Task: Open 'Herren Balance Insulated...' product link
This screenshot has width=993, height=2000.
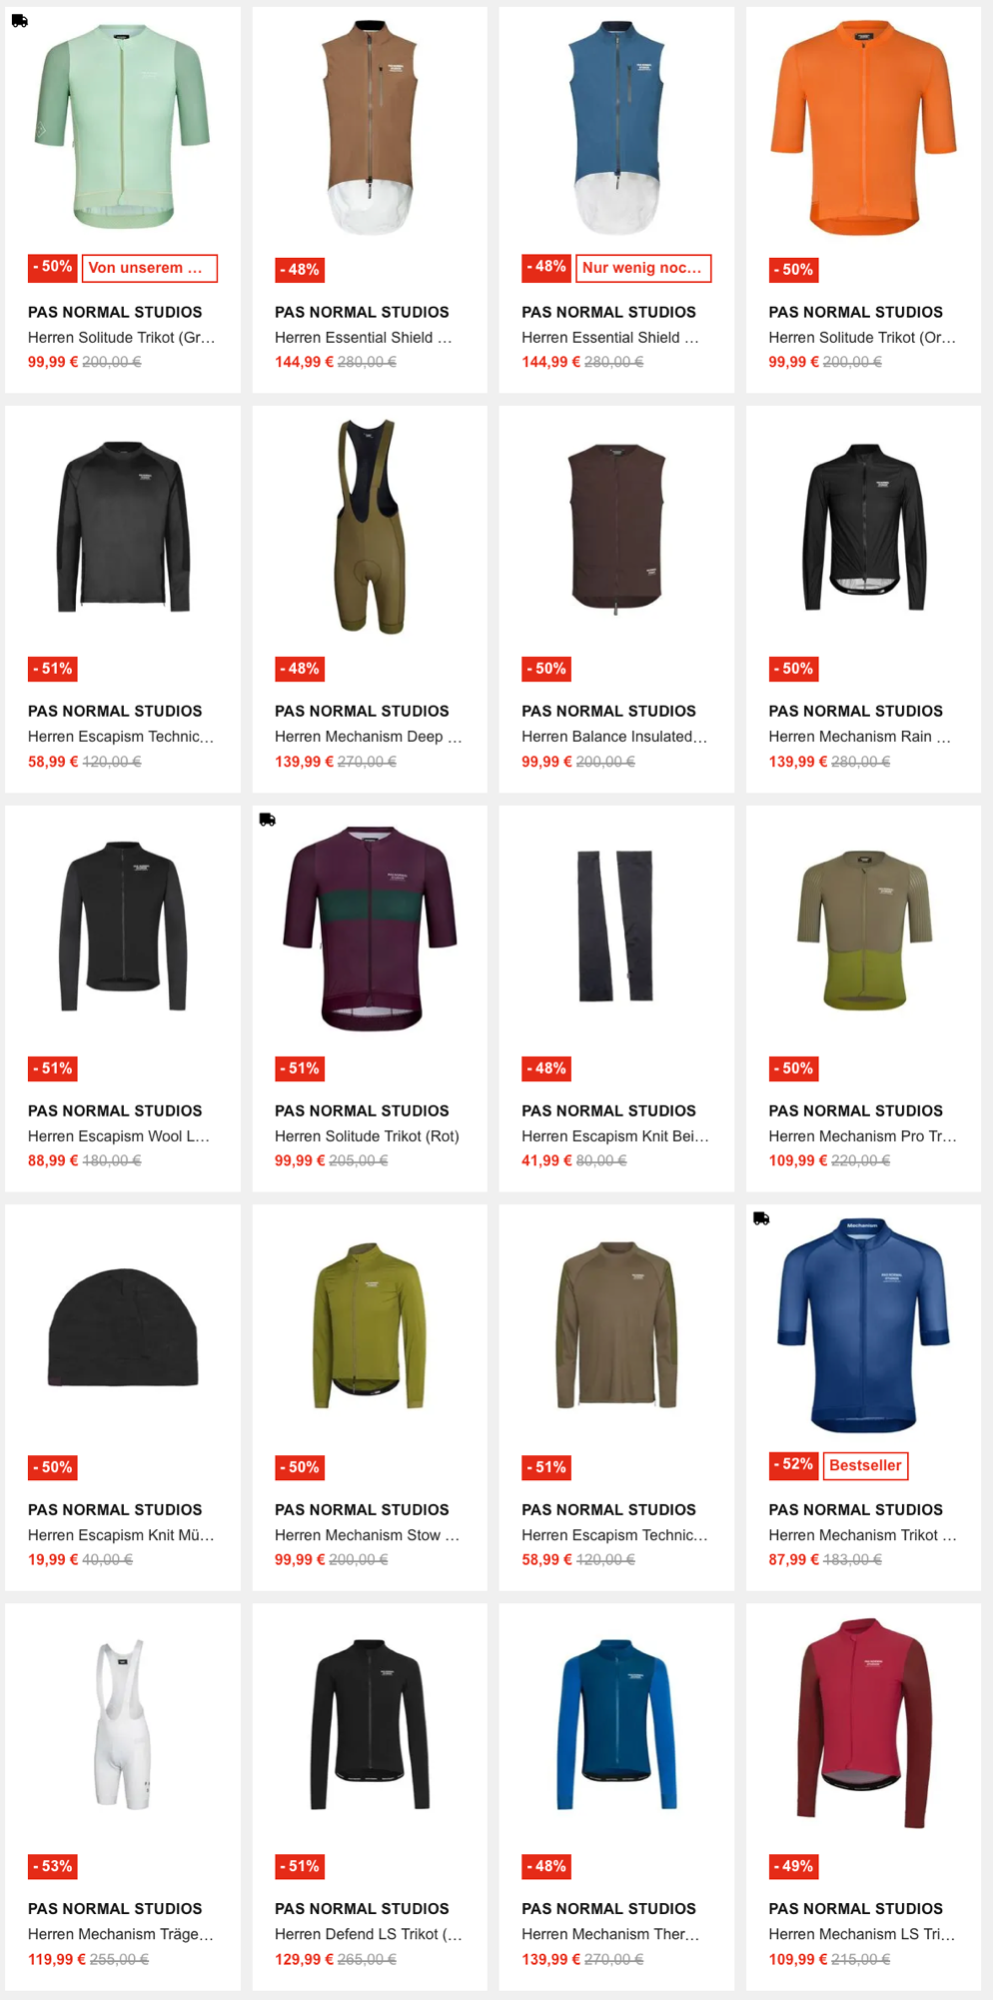Action: pyautogui.click(x=614, y=737)
